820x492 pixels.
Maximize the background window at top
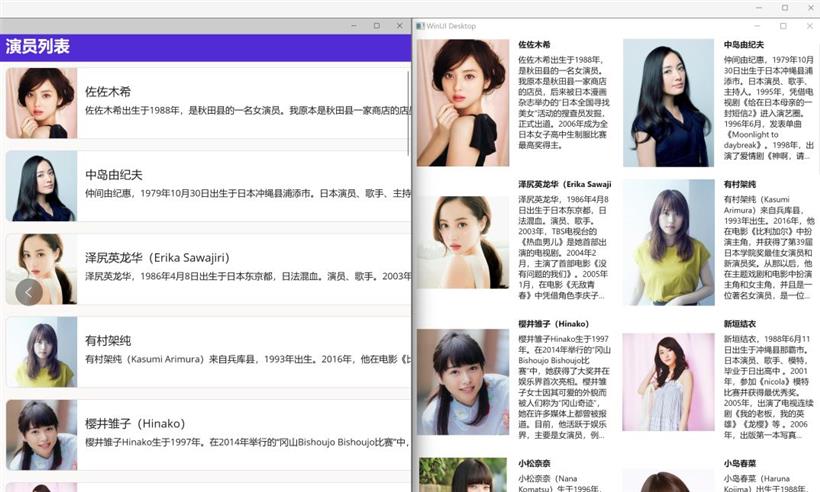(x=785, y=8)
